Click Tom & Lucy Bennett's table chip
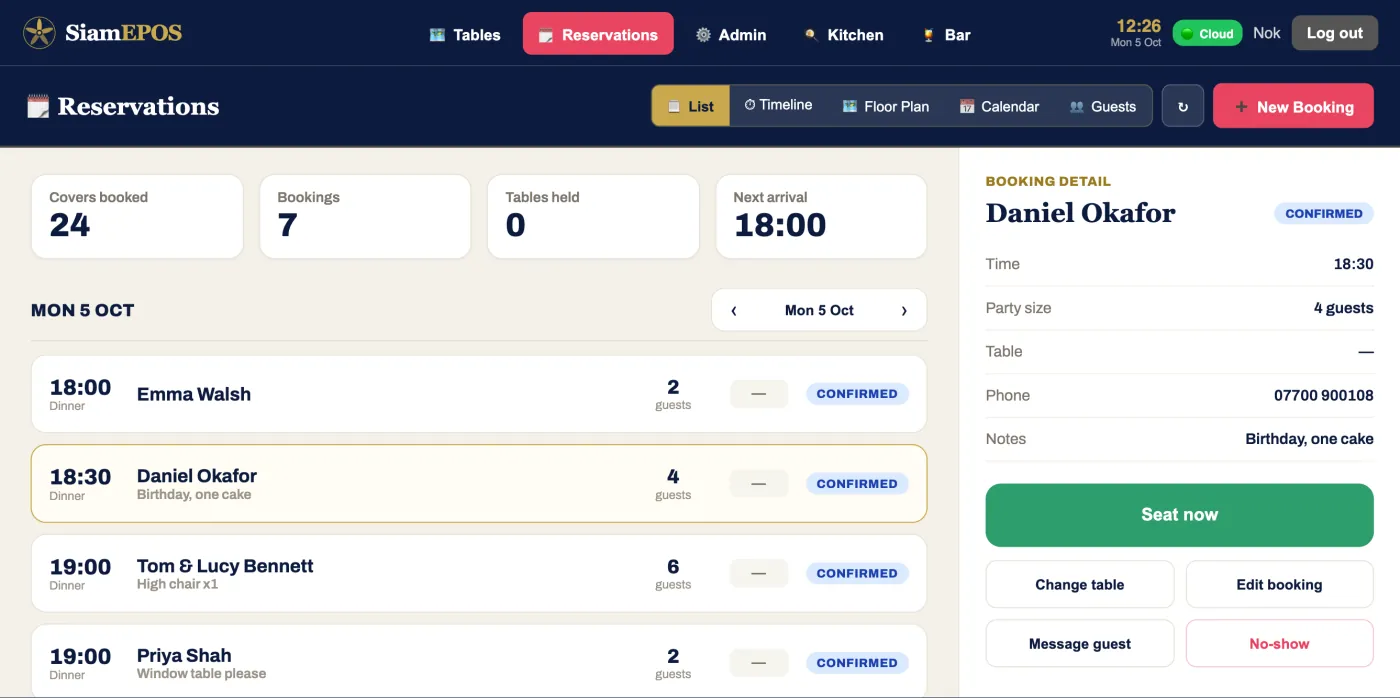This screenshot has height=698, width=1400. (759, 573)
